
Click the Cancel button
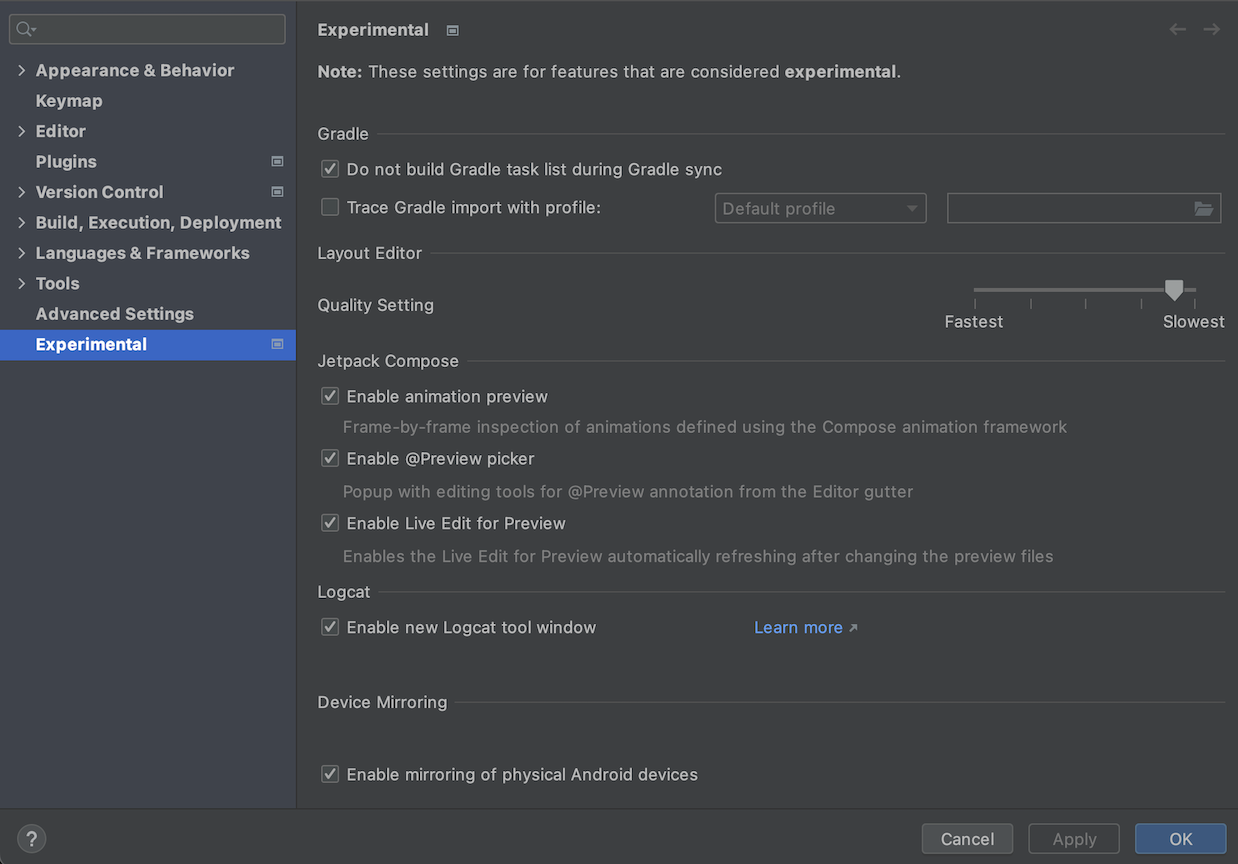(967, 839)
